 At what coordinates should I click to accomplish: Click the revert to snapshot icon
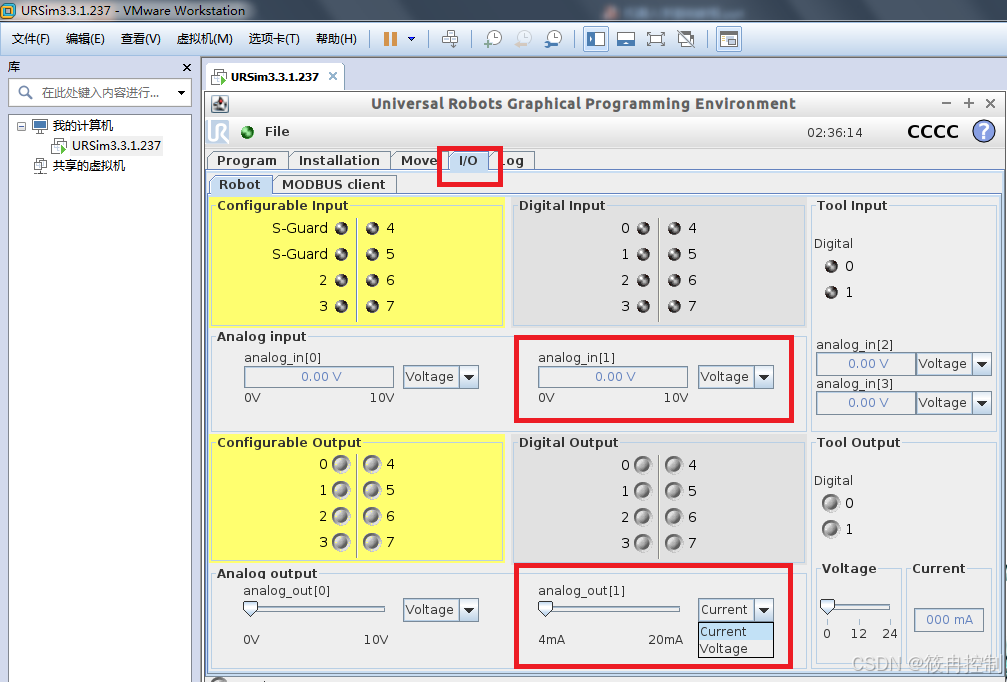coord(523,39)
